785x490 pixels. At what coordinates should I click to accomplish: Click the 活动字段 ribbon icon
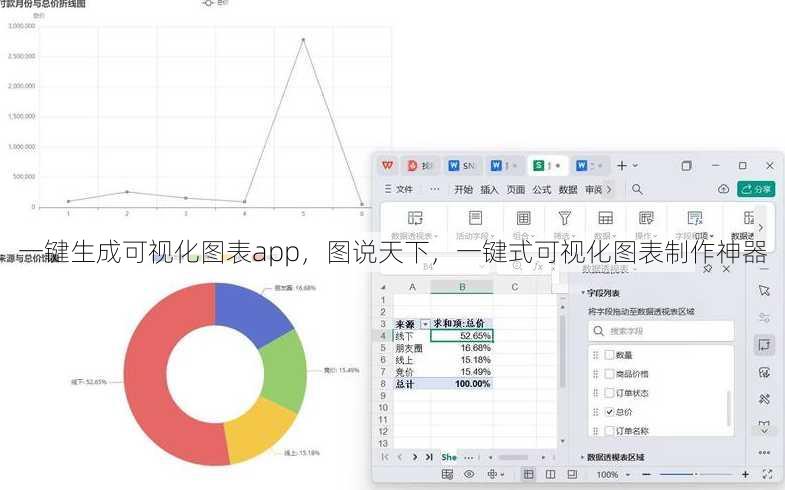[x=475, y=218]
